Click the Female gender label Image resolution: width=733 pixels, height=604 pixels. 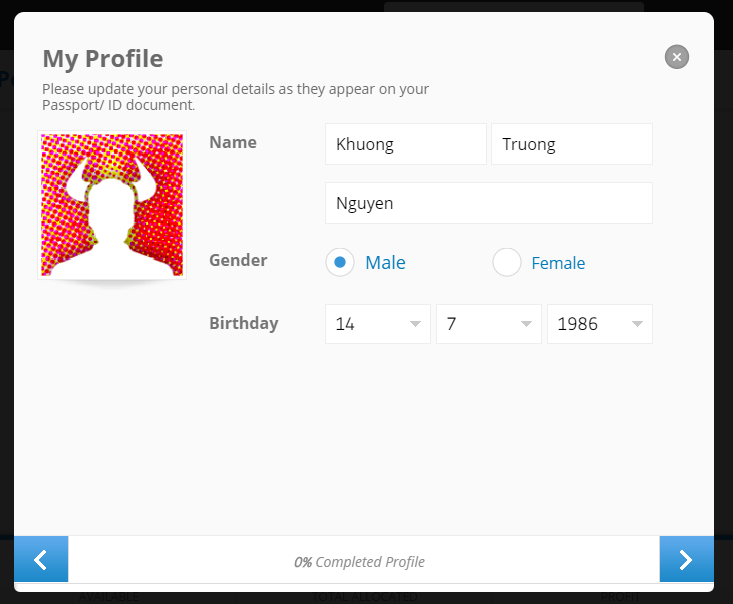[x=558, y=263]
